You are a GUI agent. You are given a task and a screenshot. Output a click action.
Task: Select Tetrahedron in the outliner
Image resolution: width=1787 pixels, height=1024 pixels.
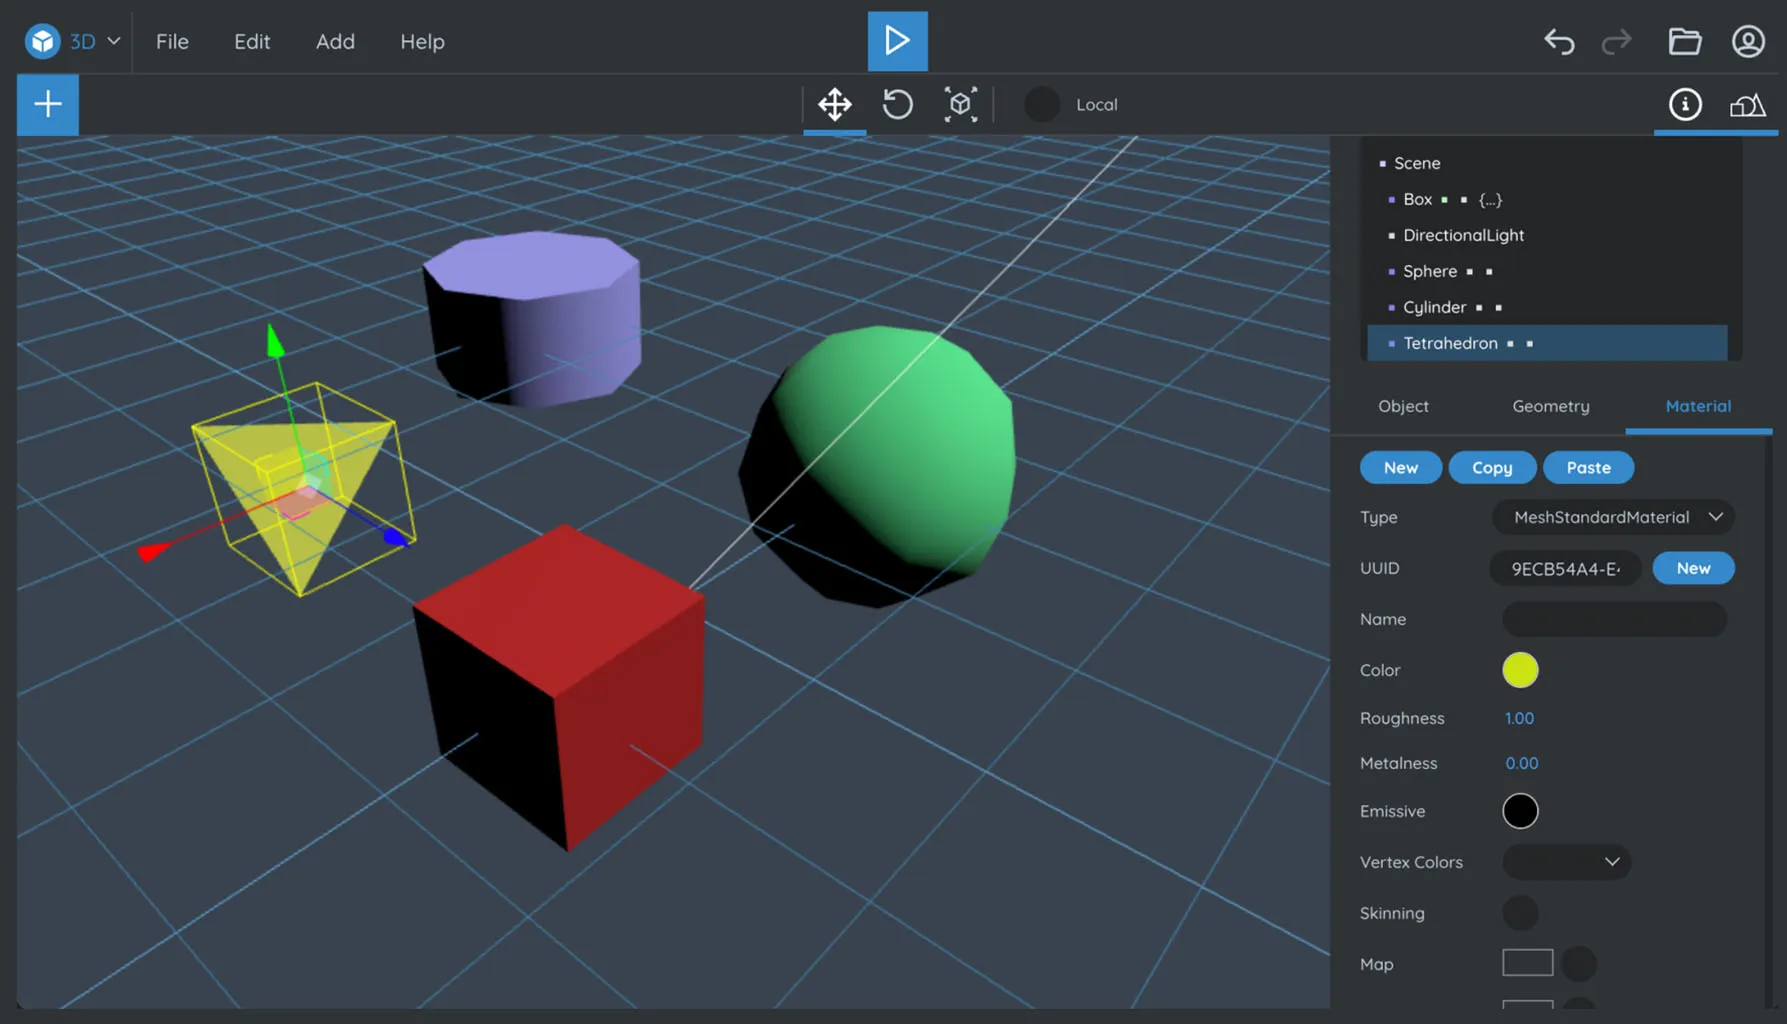[1547, 343]
